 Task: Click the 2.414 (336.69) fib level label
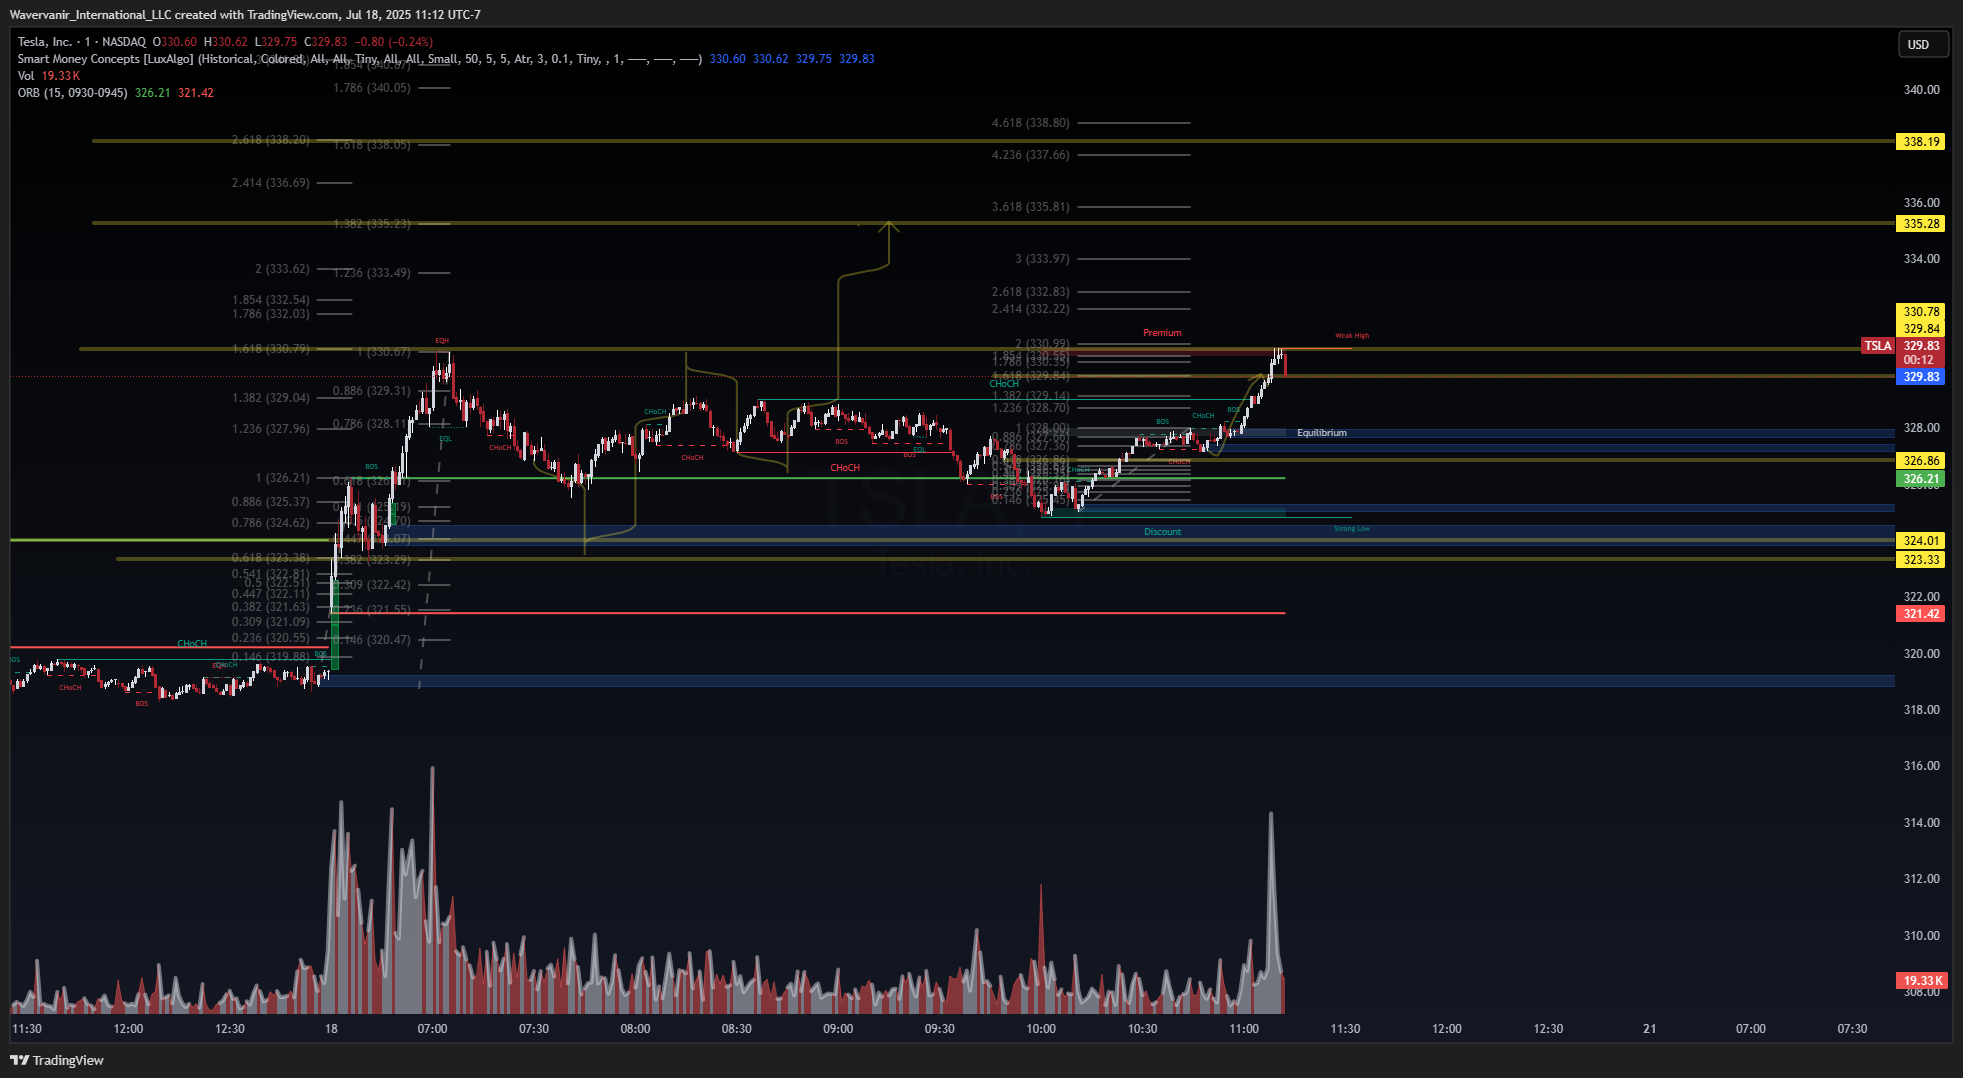tap(270, 183)
